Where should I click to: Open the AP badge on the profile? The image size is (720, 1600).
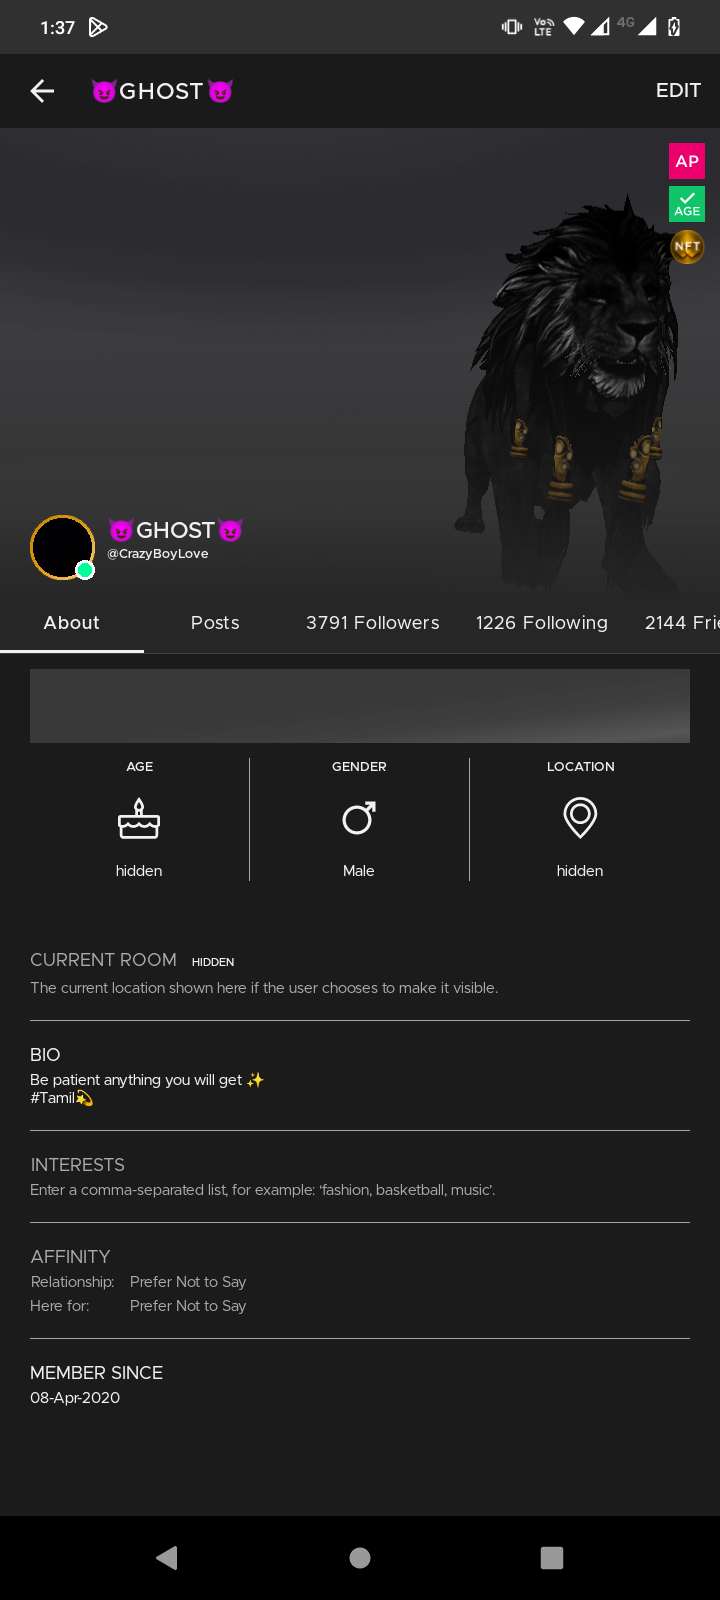687,161
